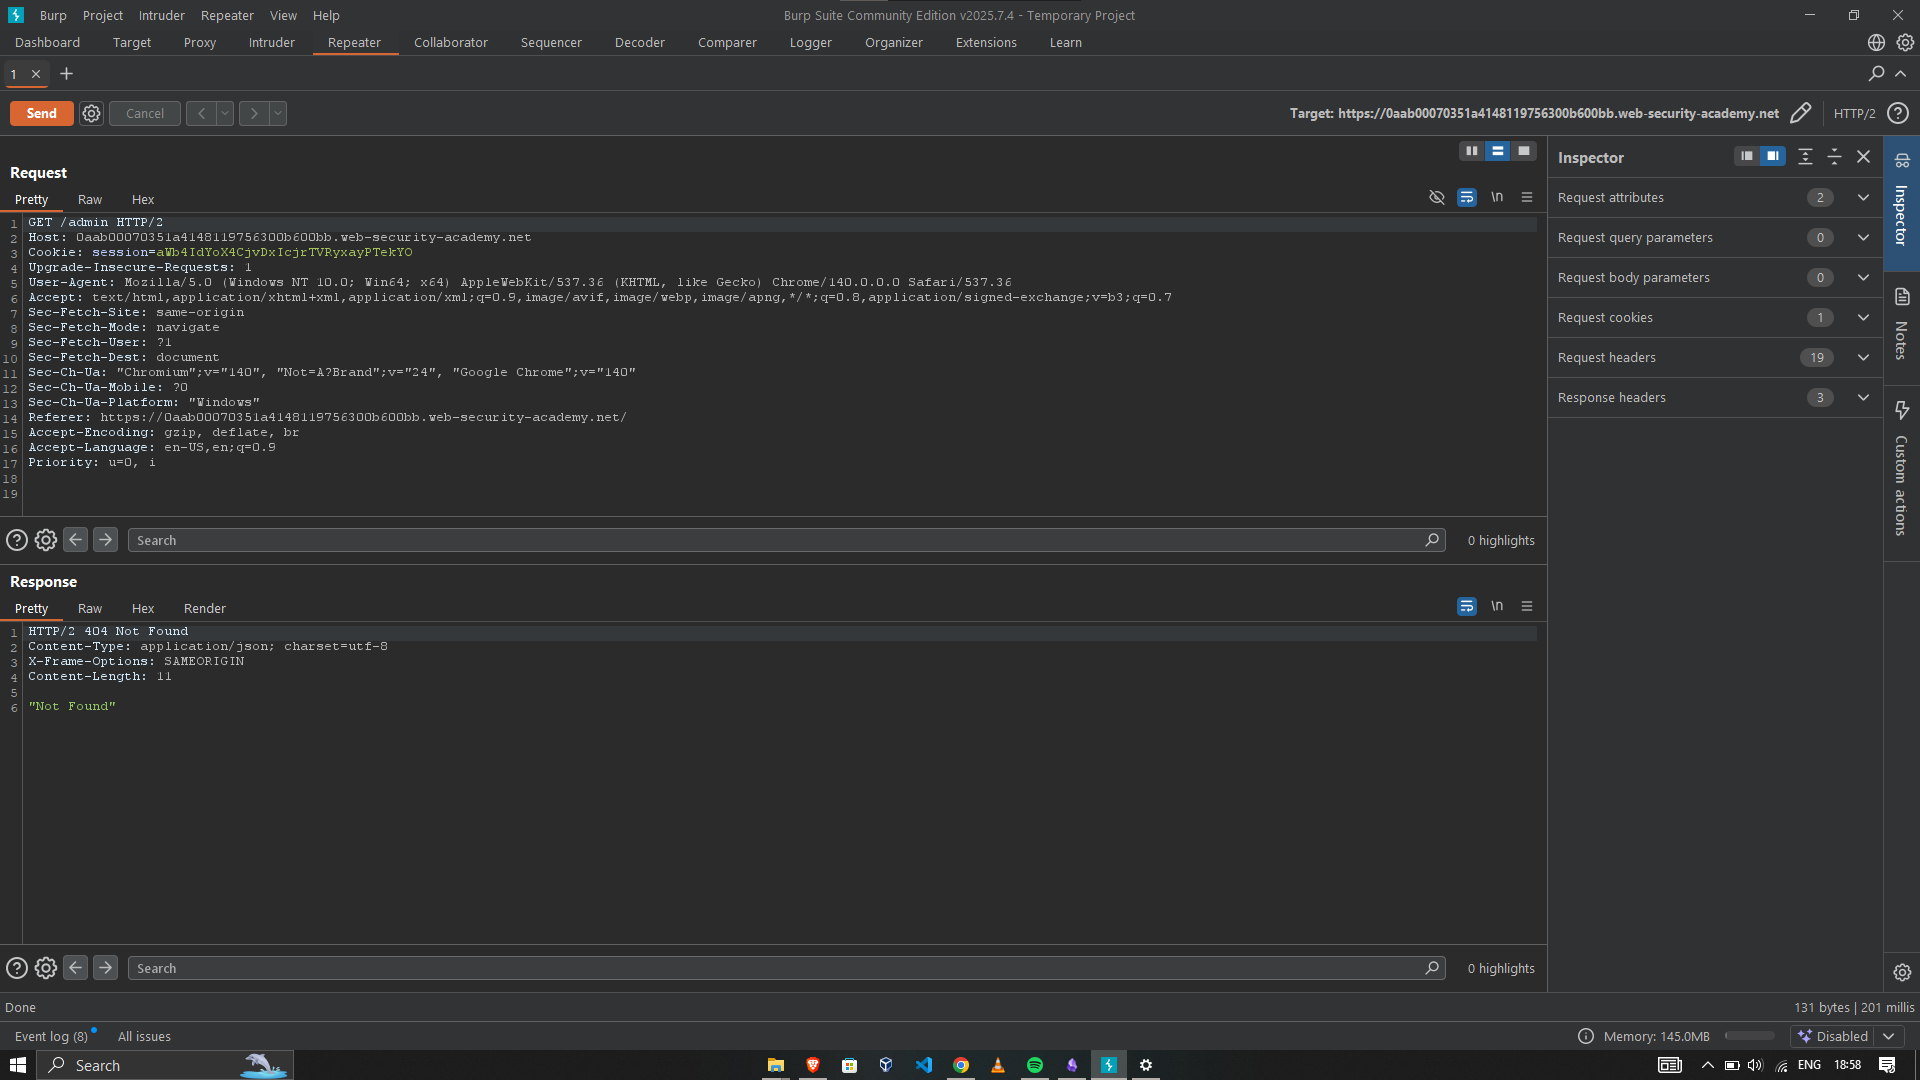Open Repeater send settings gear
This screenshot has width=1920, height=1080.
pyautogui.click(x=91, y=114)
